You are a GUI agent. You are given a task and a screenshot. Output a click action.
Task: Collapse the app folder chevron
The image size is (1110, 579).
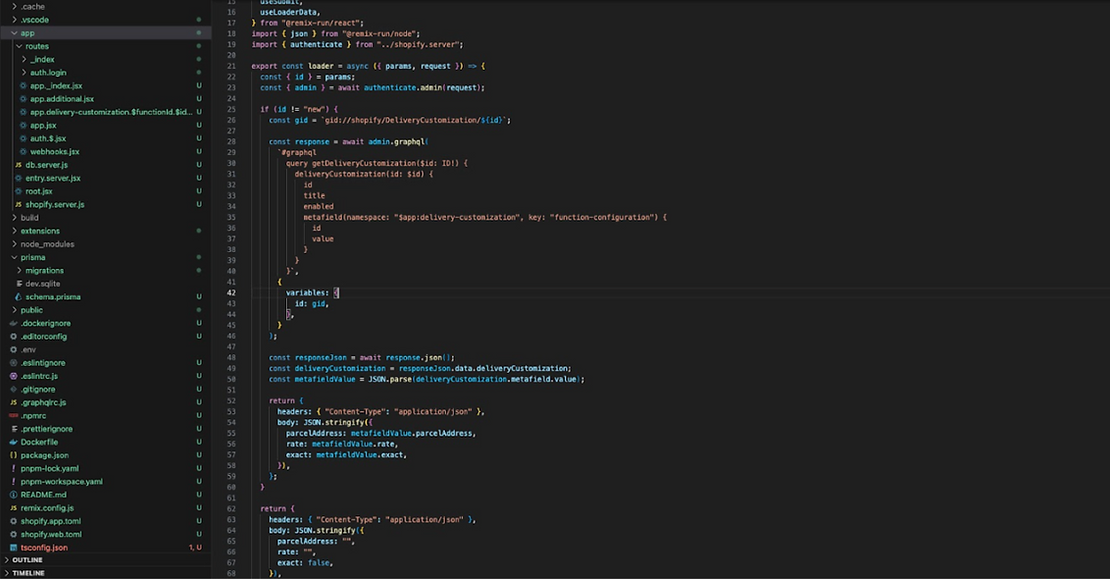pos(14,33)
